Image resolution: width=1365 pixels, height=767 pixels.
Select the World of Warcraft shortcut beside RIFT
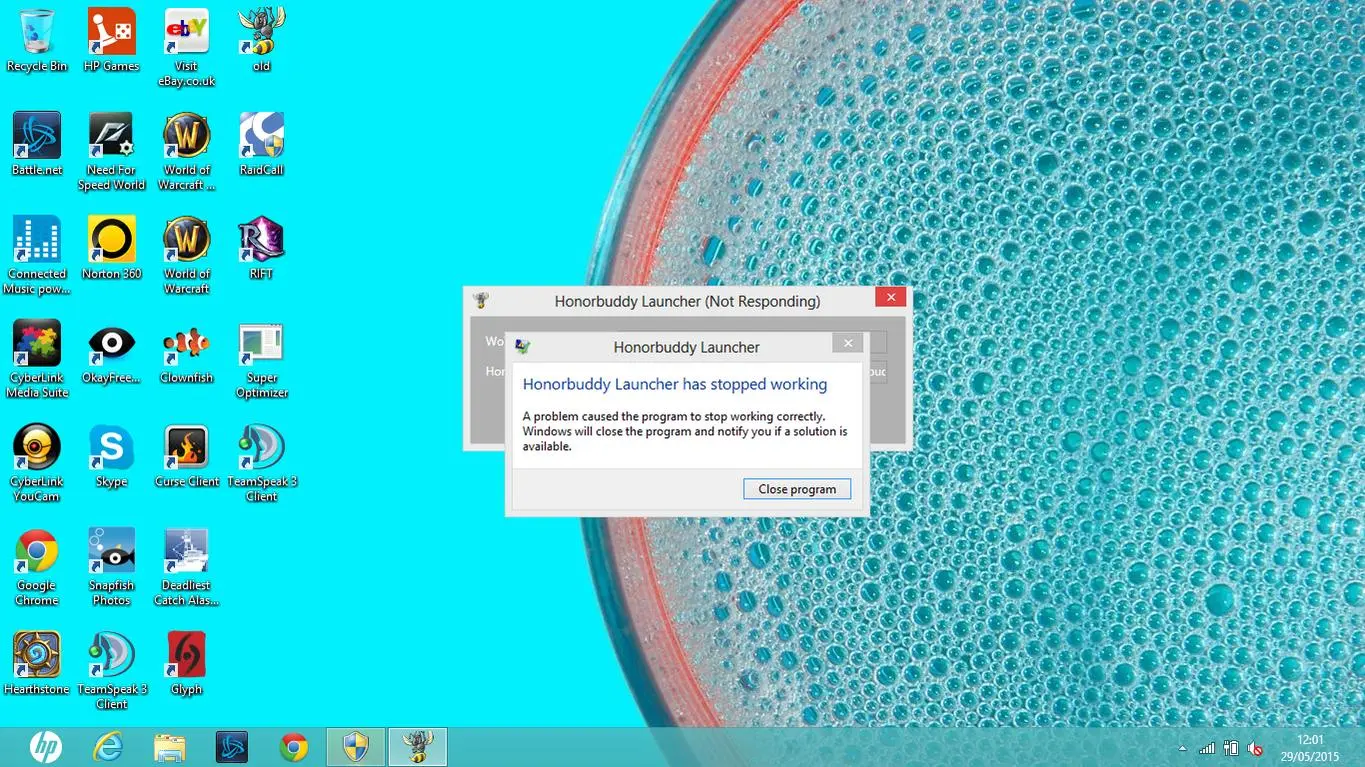(186, 255)
